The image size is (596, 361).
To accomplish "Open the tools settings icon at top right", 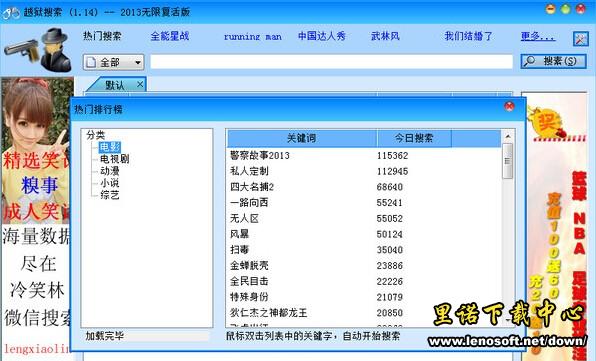I will point(580,38).
